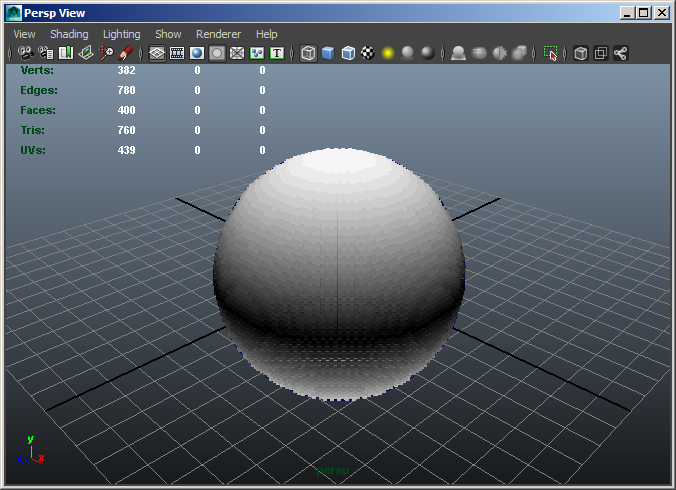The height and width of the screenshot is (490, 676).
Task: Click the vertex count value 382
Action: [x=126, y=70]
